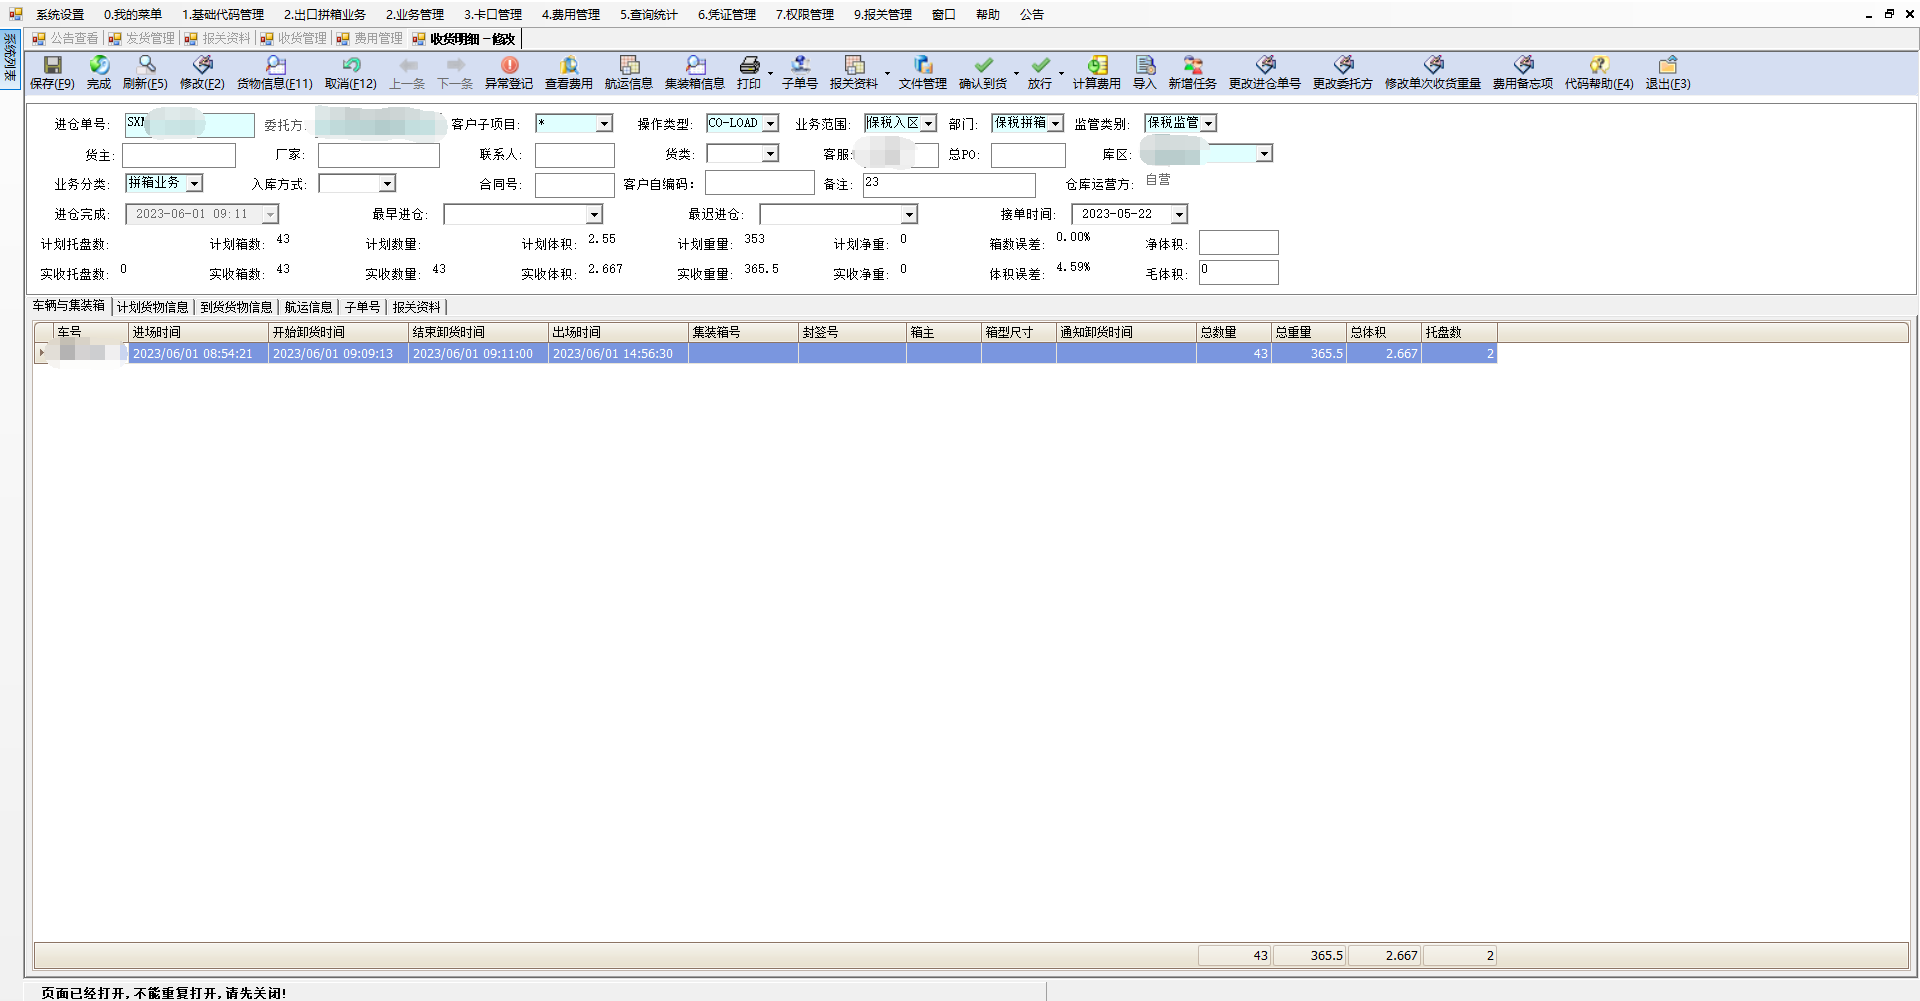Image resolution: width=1920 pixels, height=1001 pixels.
Task: Click the 联系人 input field
Action: tap(575, 155)
